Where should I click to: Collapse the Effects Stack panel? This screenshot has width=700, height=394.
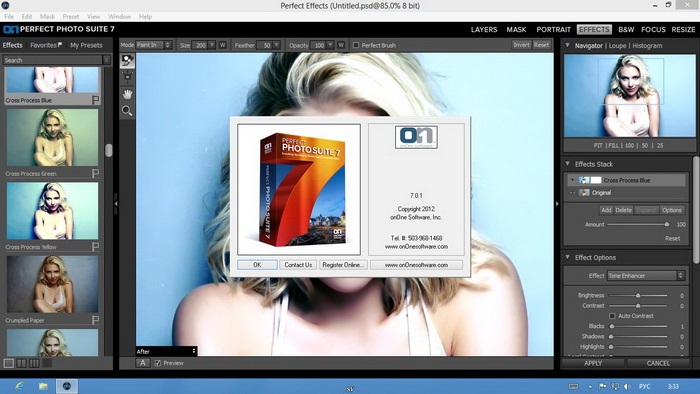(x=567, y=164)
